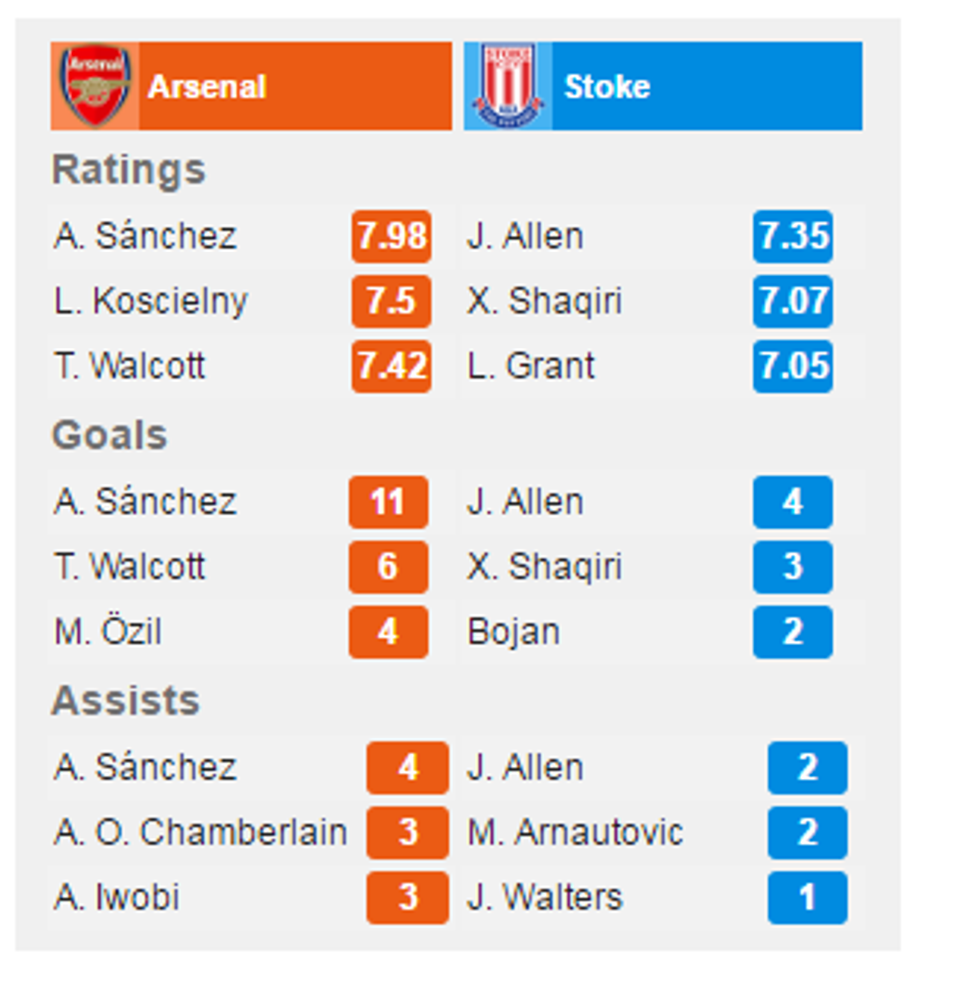980x986 pixels.
Task: Open the Stoke team header
Action: [607, 87]
